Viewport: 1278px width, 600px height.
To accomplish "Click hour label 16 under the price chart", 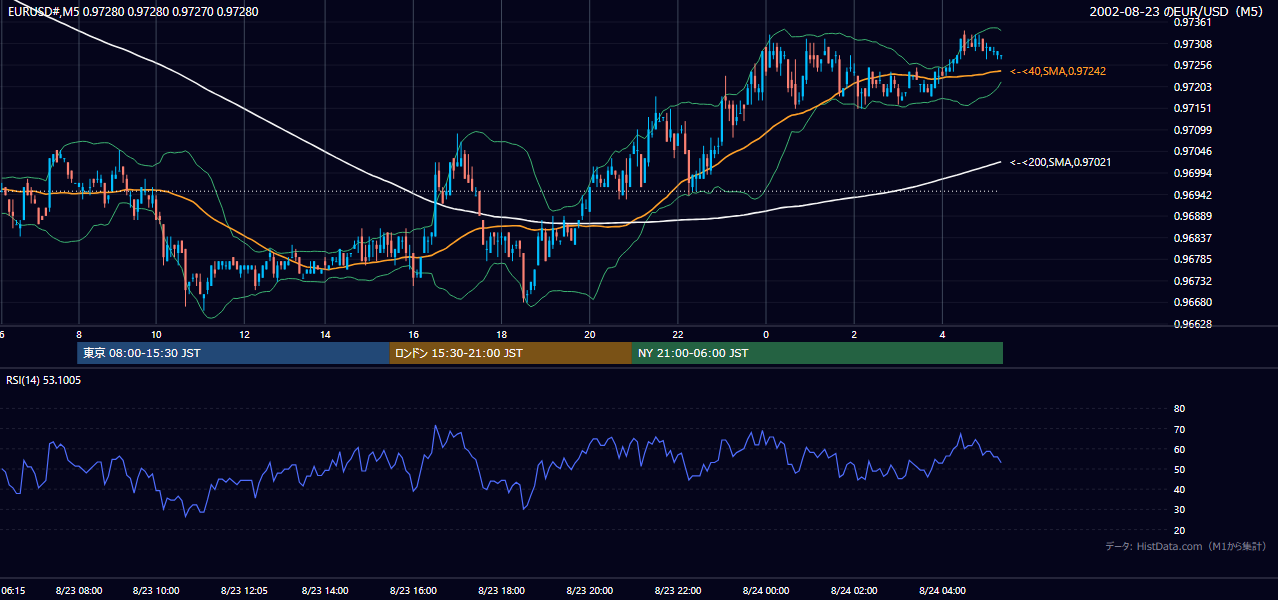I will click(414, 334).
